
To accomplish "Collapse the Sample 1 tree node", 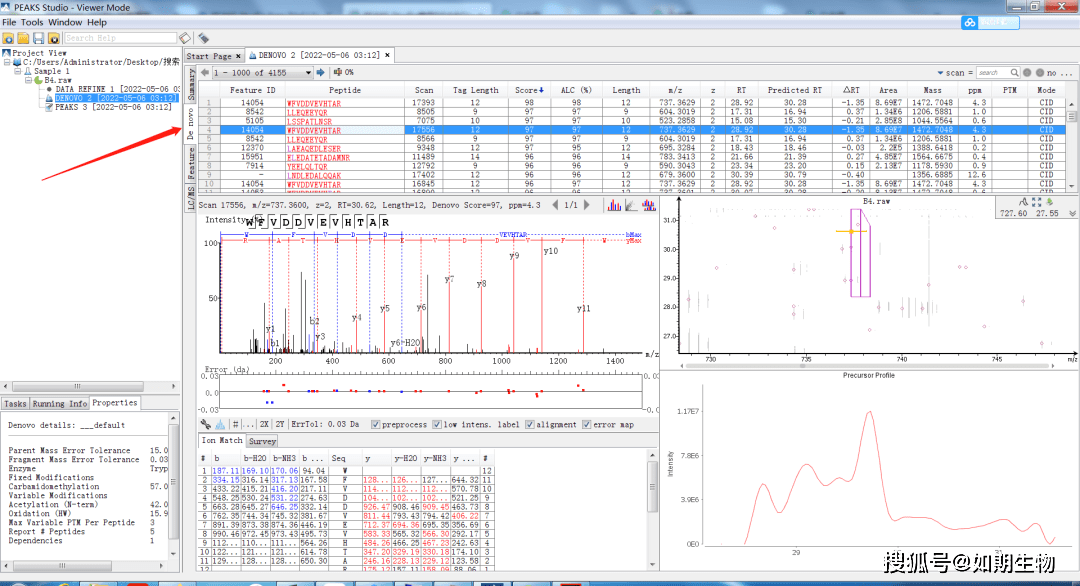I will tap(17, 72).
